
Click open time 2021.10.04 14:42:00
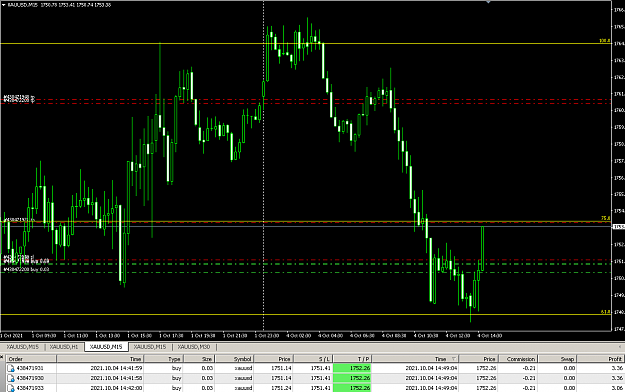[116, 388]
